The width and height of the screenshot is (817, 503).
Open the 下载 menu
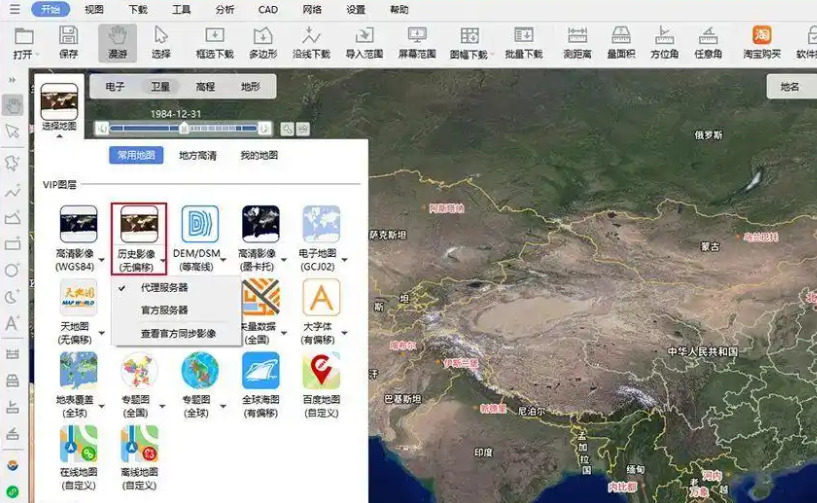138,9
